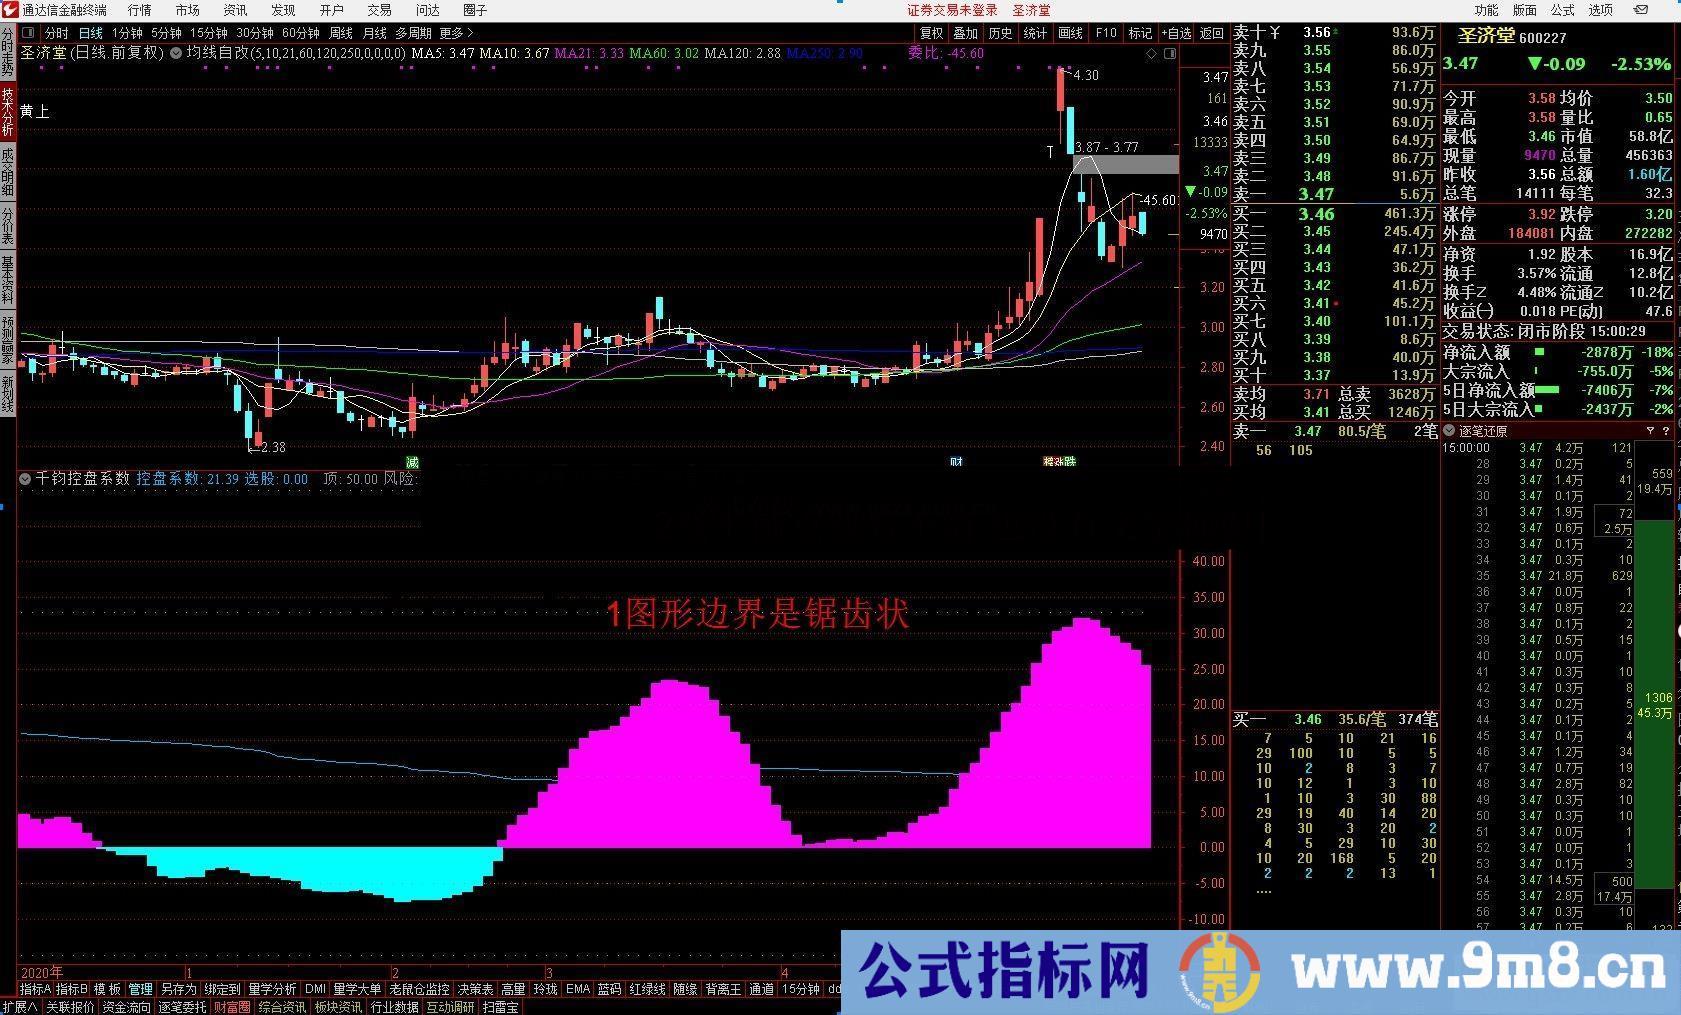Screen dimensions: 1681x1015
Task: Open the 行情 menu
Action: [138, 11]
